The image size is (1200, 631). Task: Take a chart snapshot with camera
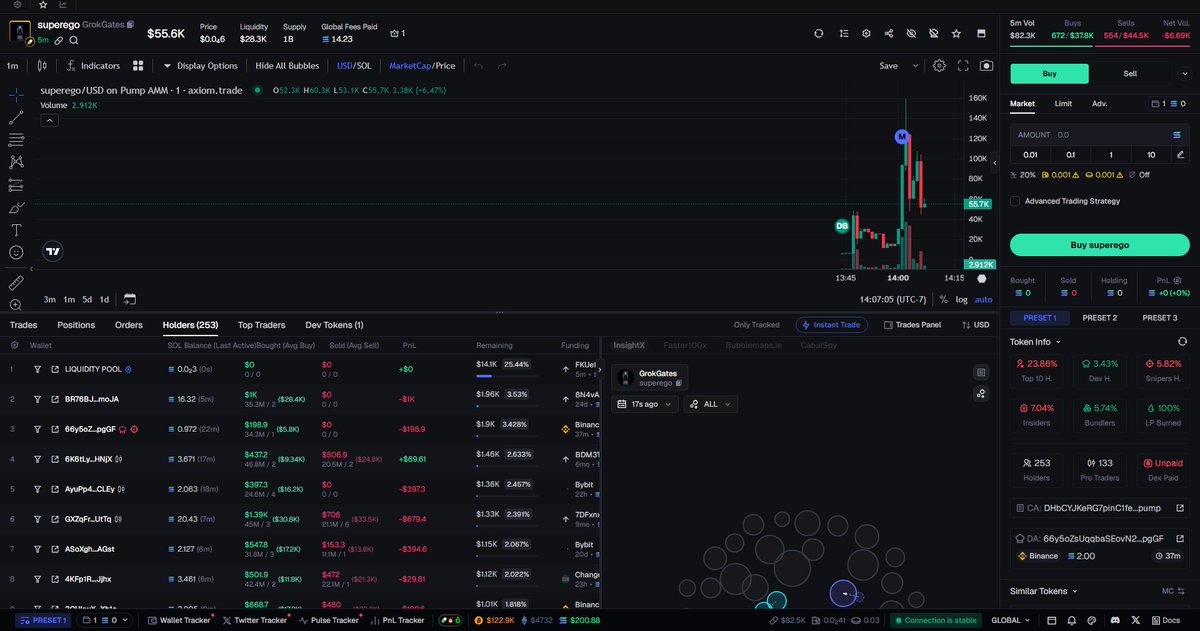tap(987, 66)
